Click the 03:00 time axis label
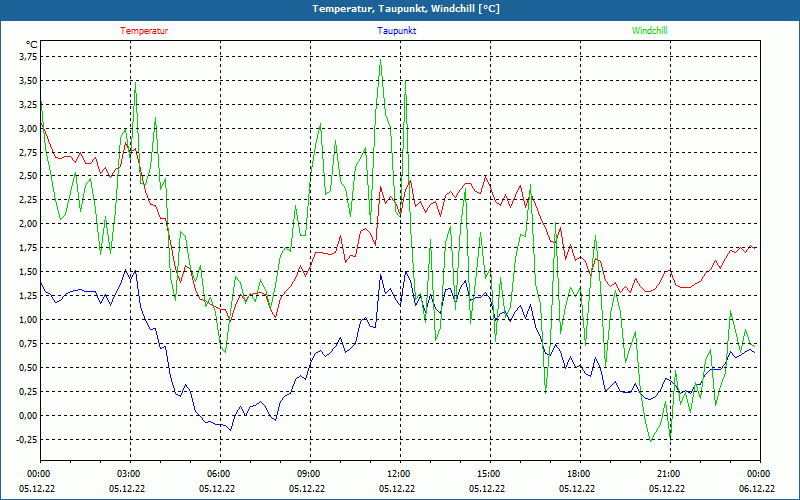Screen dimensions: 800x500 point(131,474)
